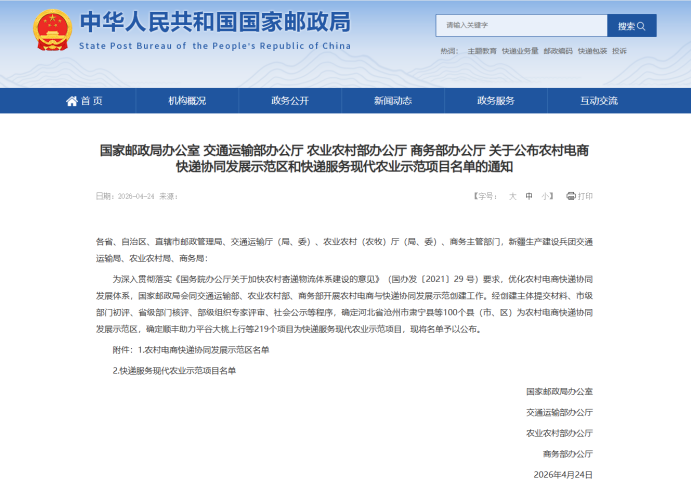Click hot word 主题教育
Viewport: 692px width, 488px height.
click(x=481, y=51)
